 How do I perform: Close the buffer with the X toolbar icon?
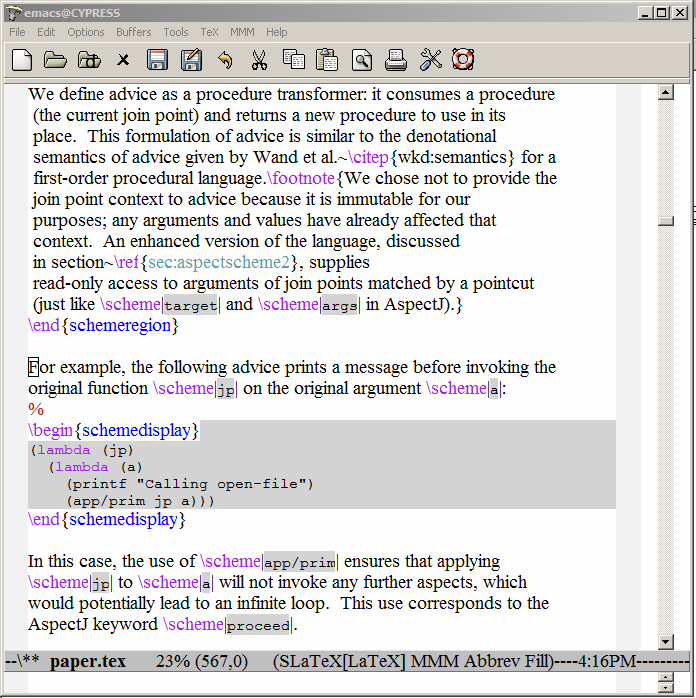[x=123, y=60]
